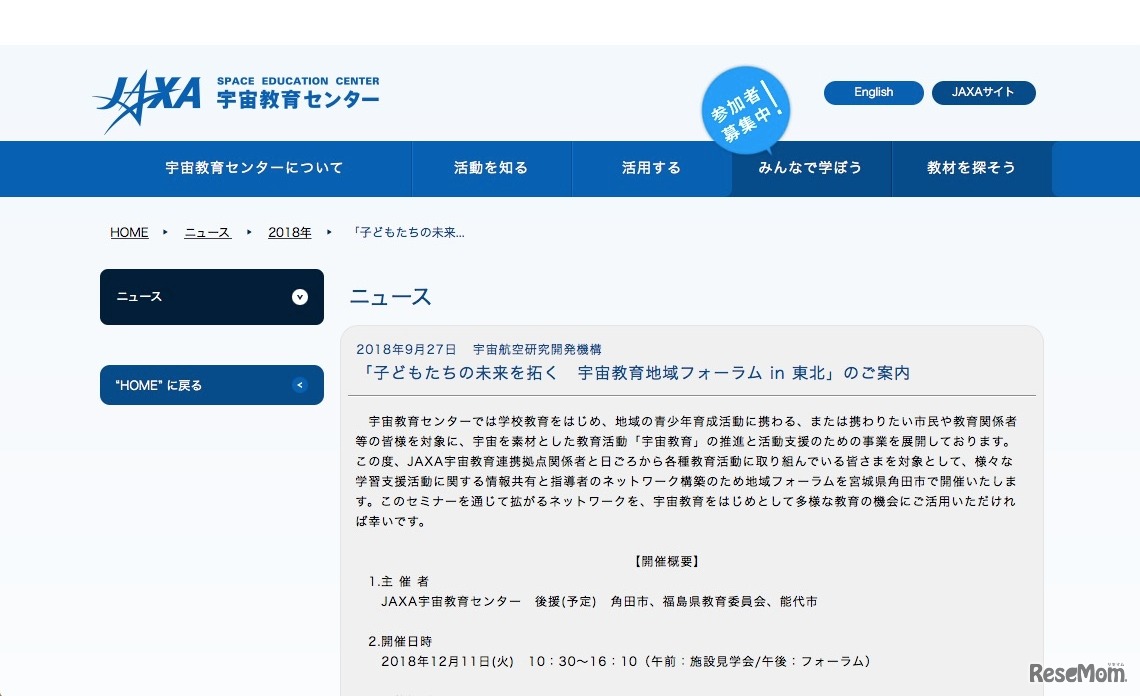Go to the 2018年 breadcrumb link
This screenshot has height=696, width=1140.
(289, 232)
